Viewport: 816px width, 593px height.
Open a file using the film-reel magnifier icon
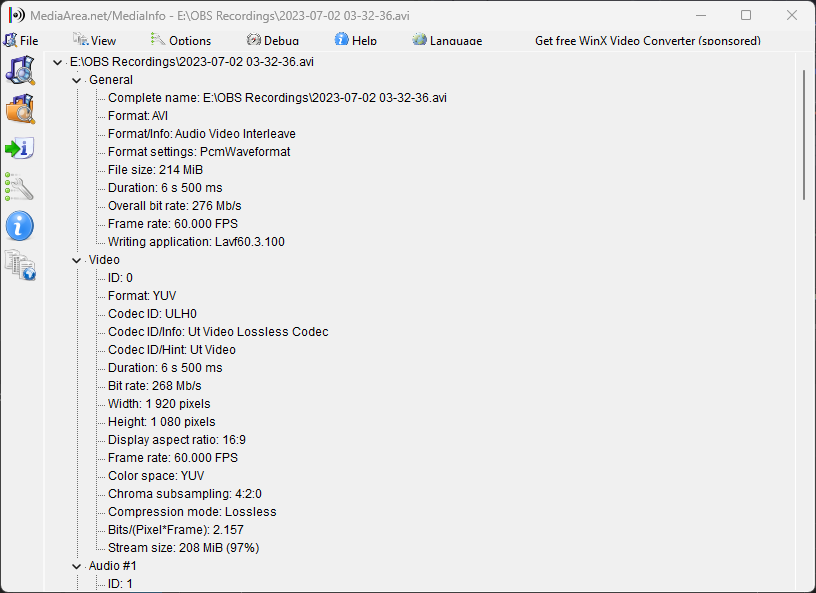(19, 70)
